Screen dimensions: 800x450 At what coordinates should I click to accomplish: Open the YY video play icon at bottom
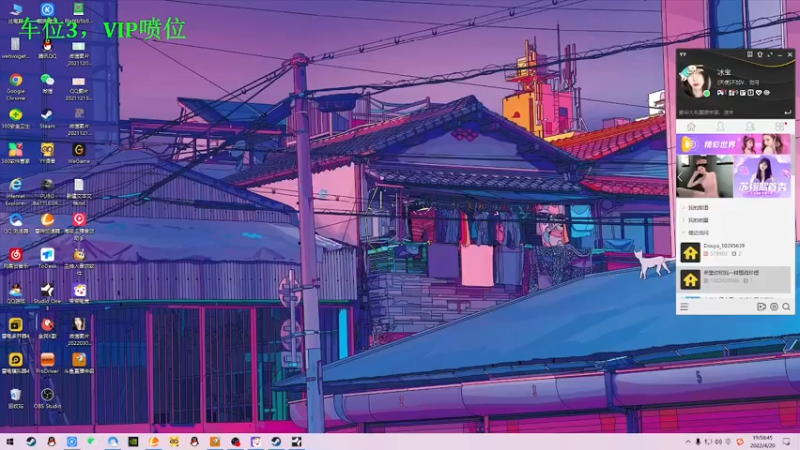(761, 307)
